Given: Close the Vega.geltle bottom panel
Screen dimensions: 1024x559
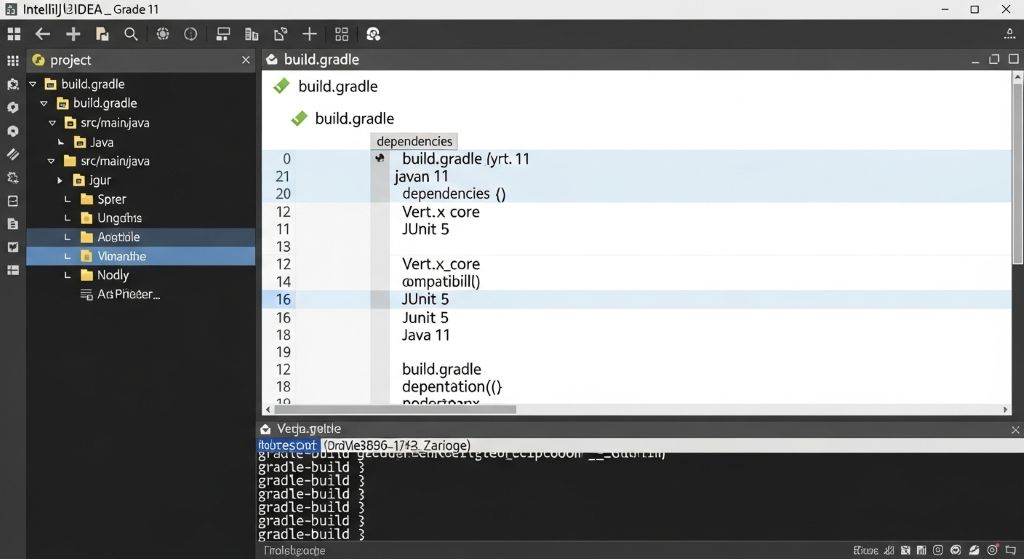Looking at the screenshot, I should (x=1015, y=430).
